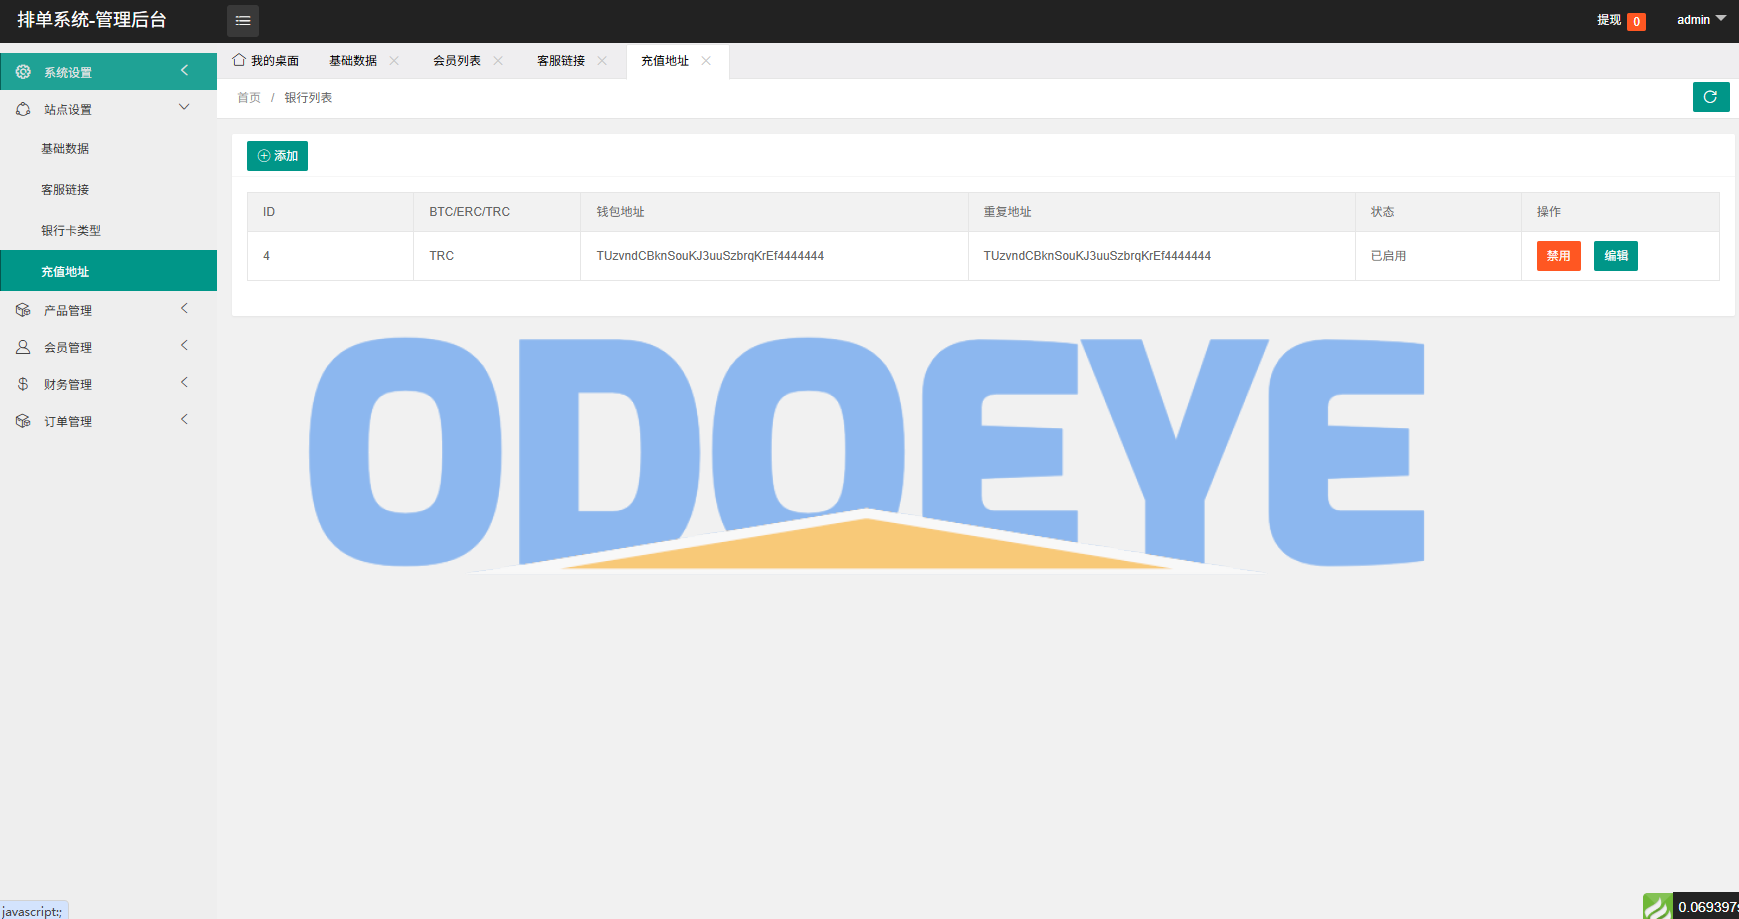
Task: Select 银行卡类型 in the sidebar
Action: coord(71,231)
